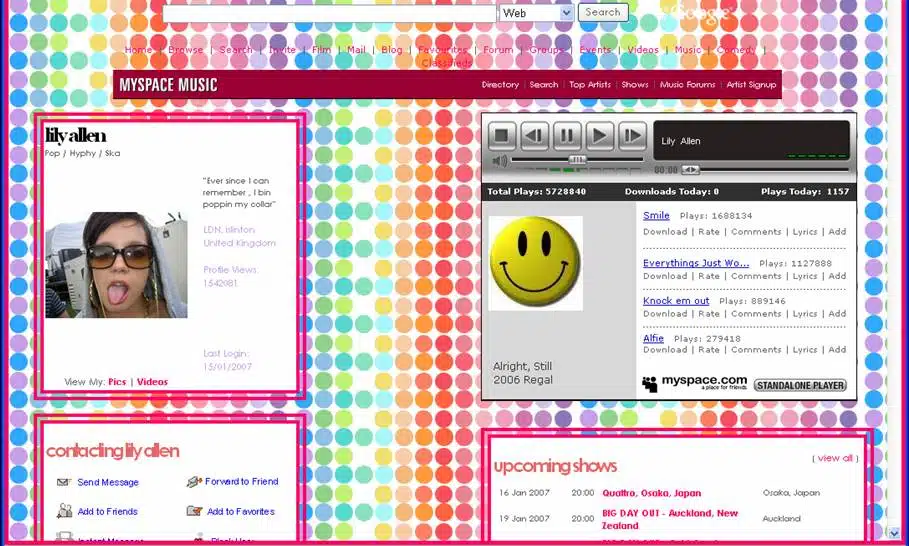This screenshot has width=909, height=546.
Task: Go to Music Forums in header
Action: pyautogui.click(x=687, y=85)
